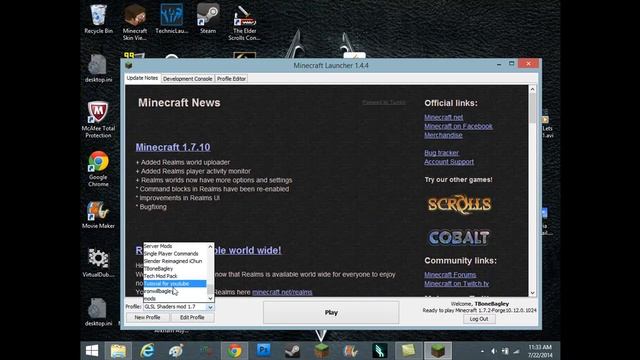This screenshot has height=360, width=640.
Task: Choose Single Player Commands profile
Action: pos(175,253)
